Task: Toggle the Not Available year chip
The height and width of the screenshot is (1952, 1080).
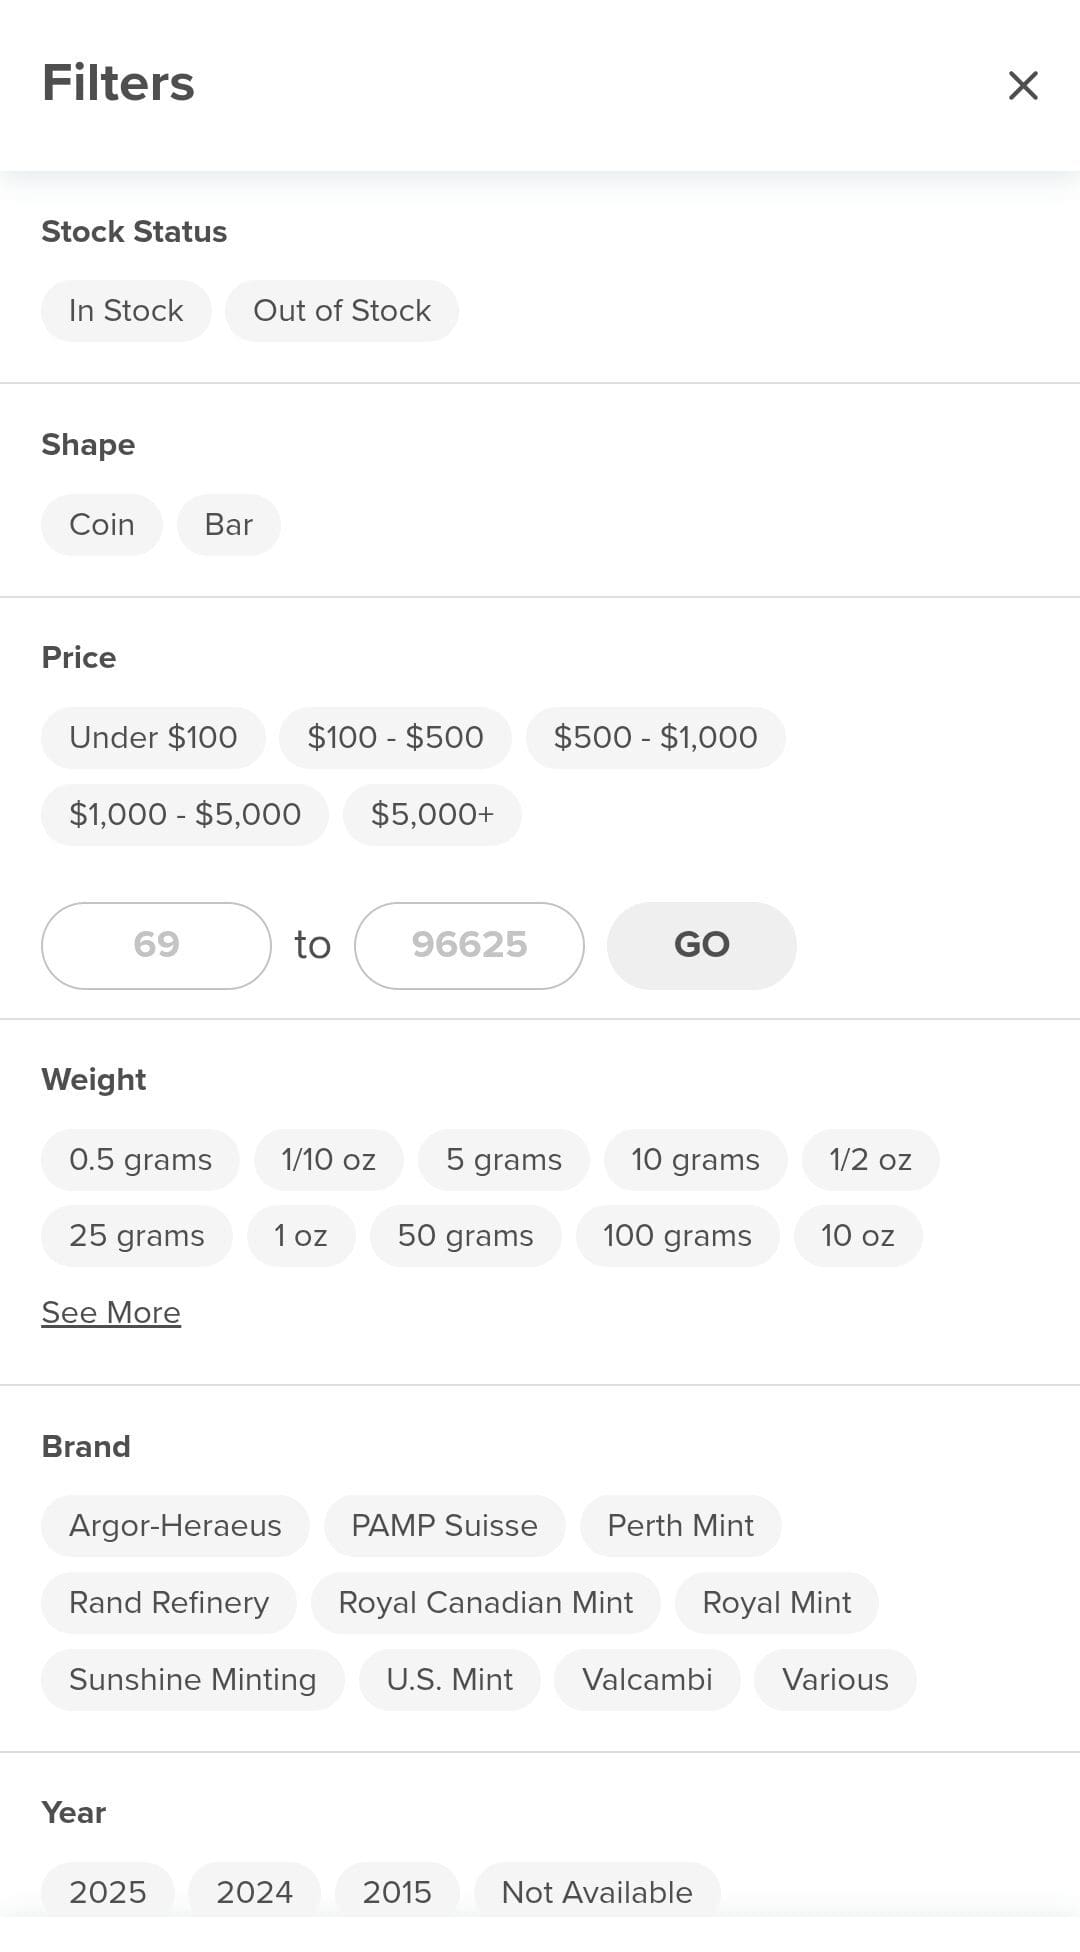Action: (597, 1891)
